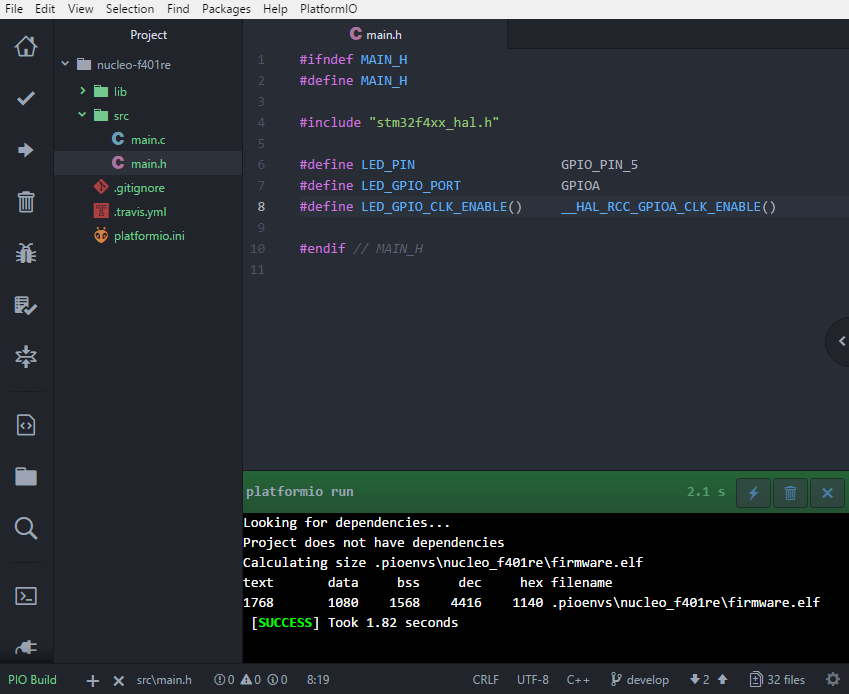Click the __HAL_RCC_GPIOA_CLK_ENABLE() macro text

point(668,207)
